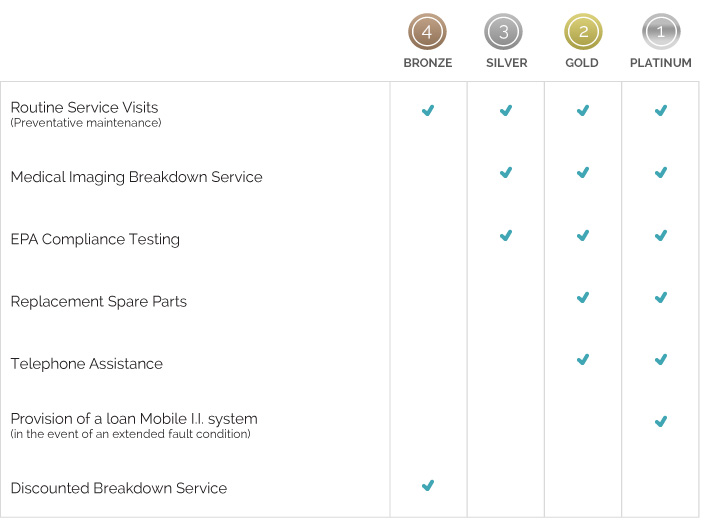Select the PLATINUM plan label
704x521 pixels.
(660, 62)
